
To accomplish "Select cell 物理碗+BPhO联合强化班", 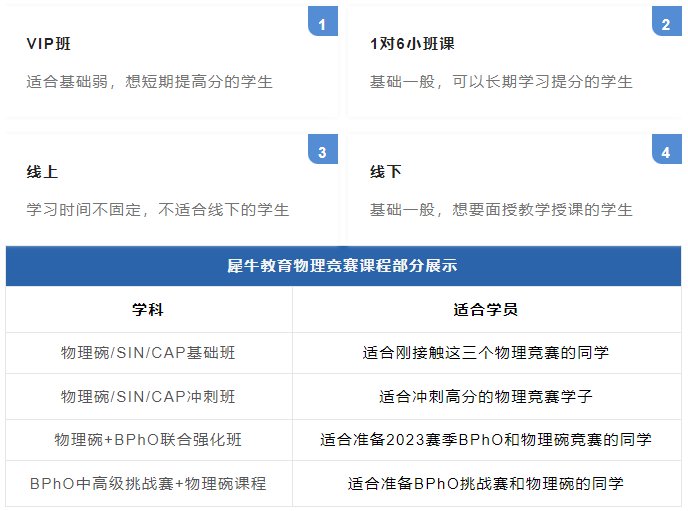I will pos(149,440).
